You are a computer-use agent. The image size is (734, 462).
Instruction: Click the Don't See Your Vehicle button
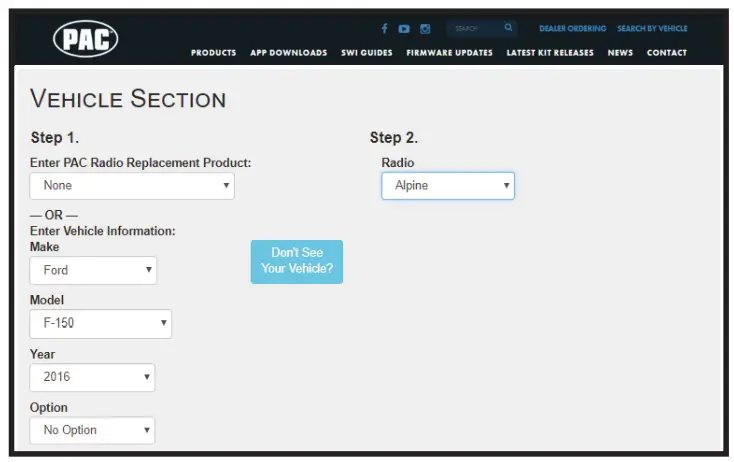297,262
